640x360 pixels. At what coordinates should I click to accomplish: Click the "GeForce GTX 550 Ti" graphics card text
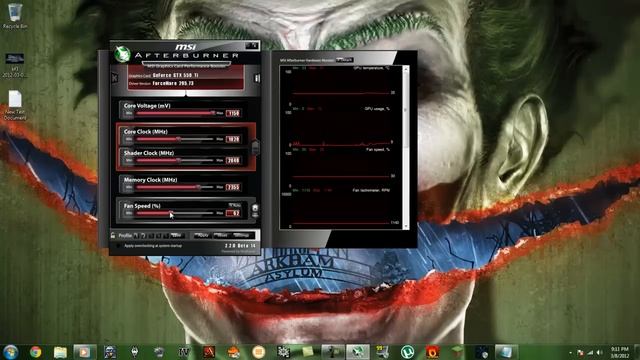pos(176,75)
